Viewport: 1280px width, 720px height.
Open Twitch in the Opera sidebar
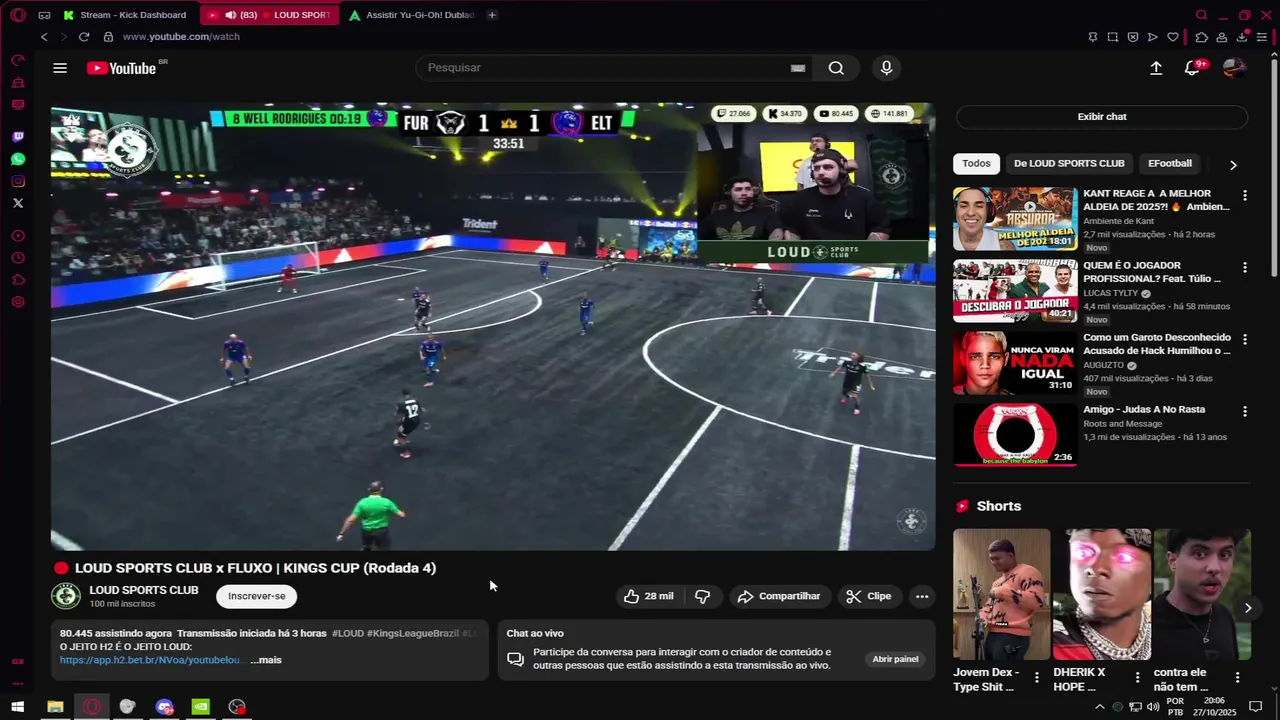coord(18,137)
